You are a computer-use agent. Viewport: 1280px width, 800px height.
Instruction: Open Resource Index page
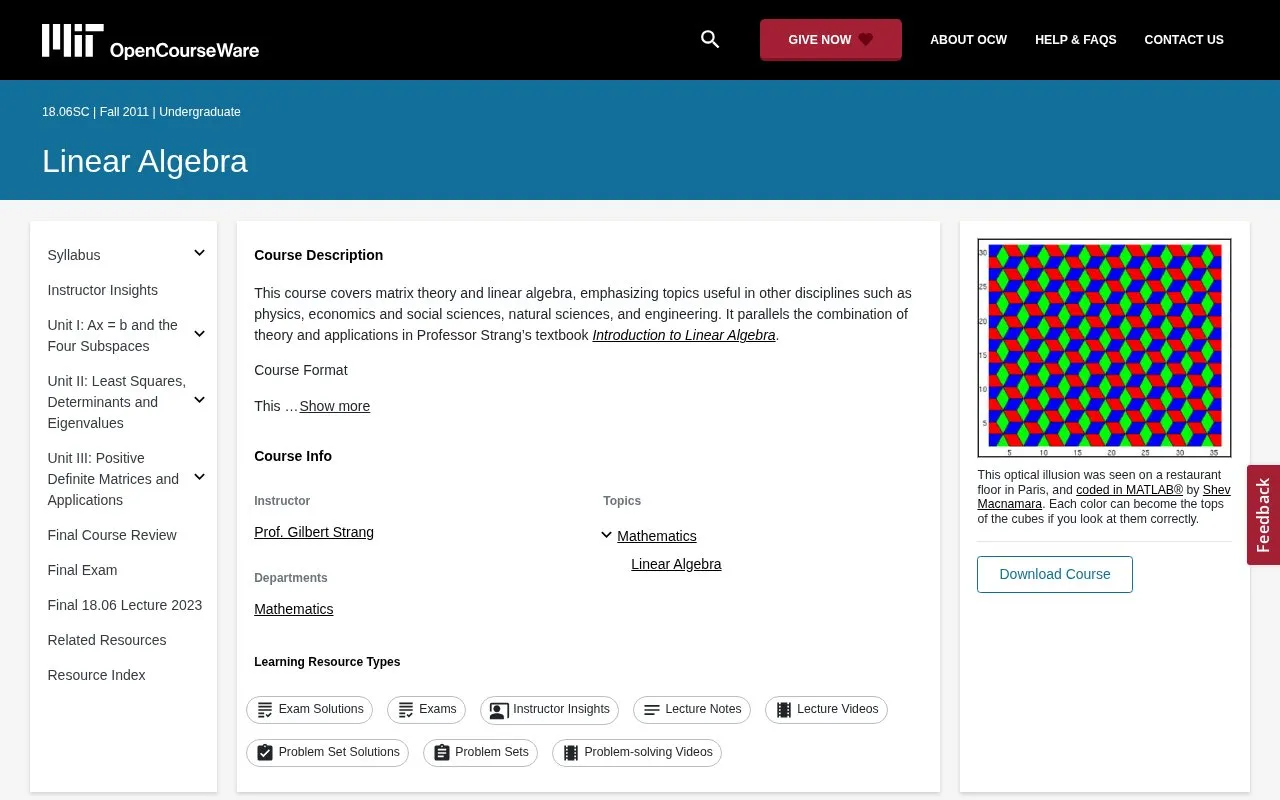[x=96, y=675]
